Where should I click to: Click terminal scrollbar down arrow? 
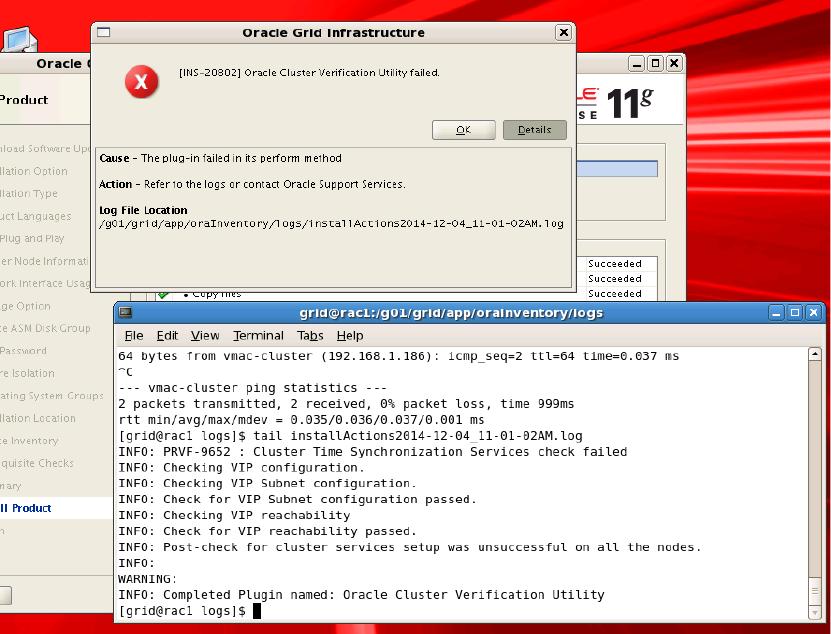tap(815, 612)
